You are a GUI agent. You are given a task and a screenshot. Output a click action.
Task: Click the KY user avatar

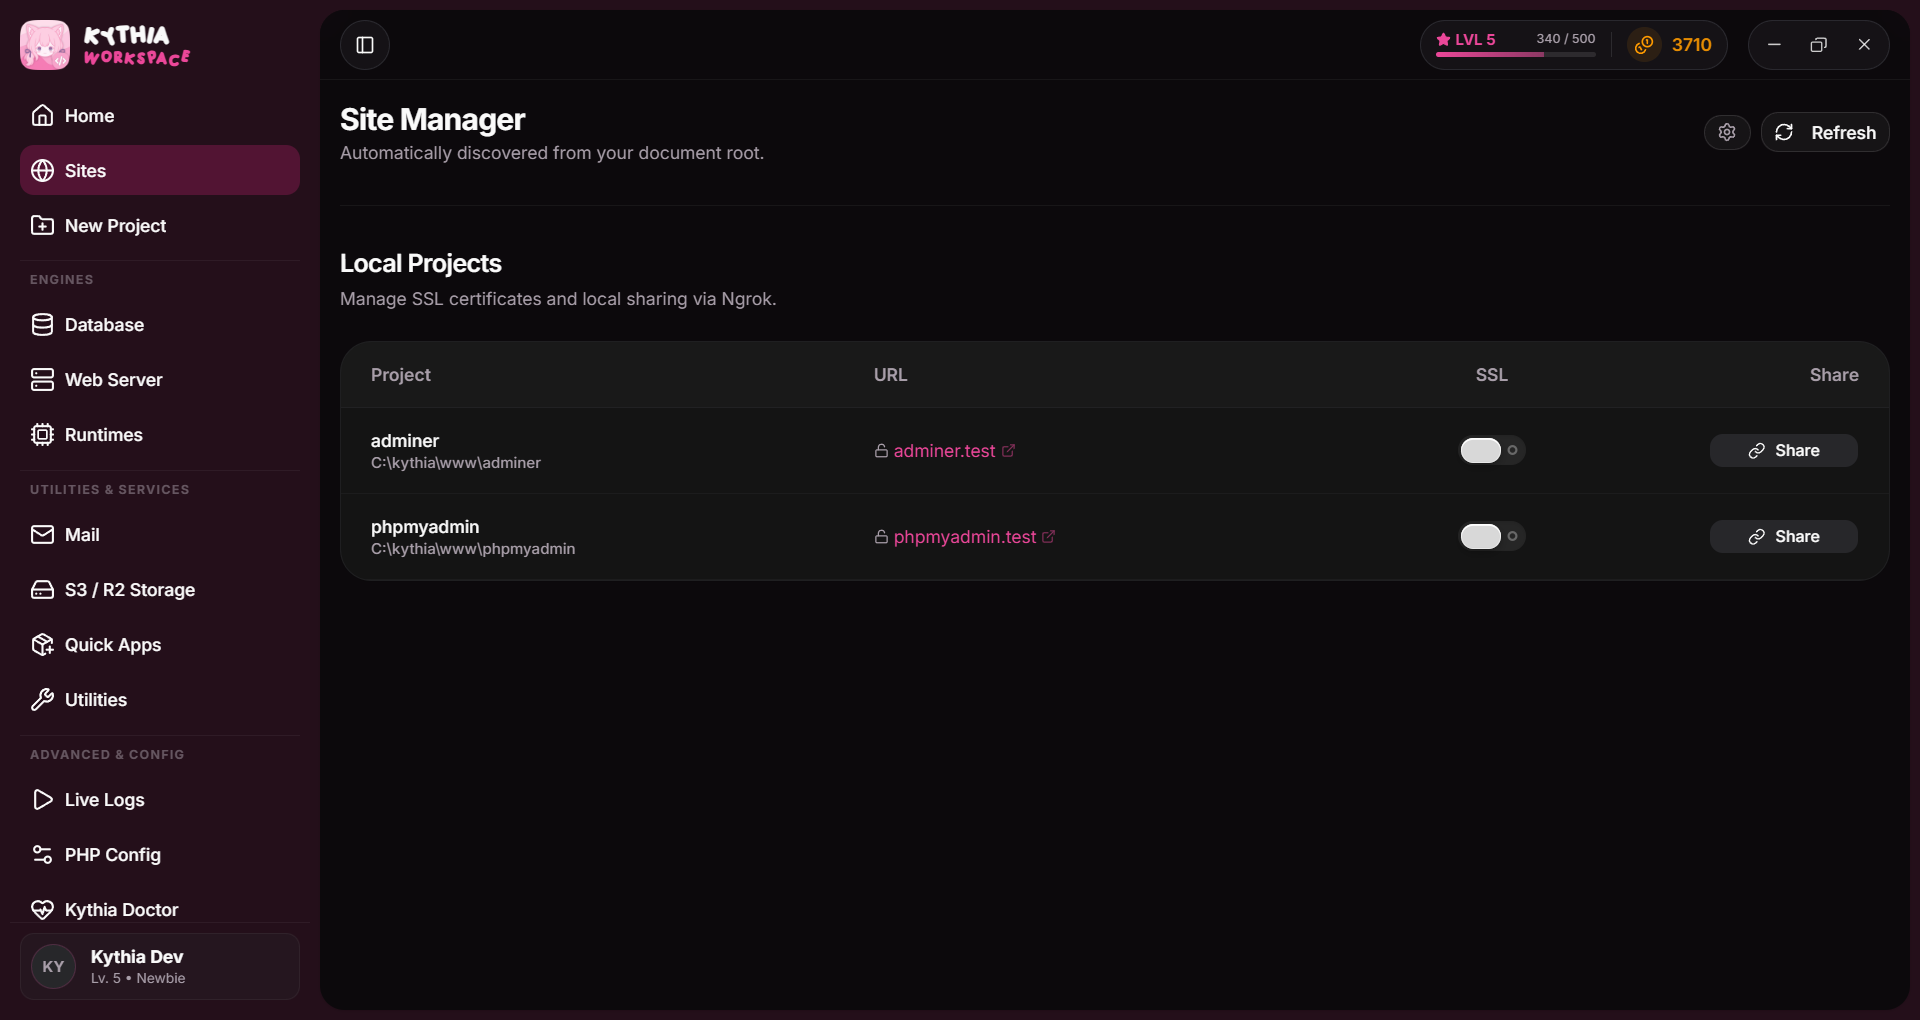pyautogui.click(x=54, y=967)
